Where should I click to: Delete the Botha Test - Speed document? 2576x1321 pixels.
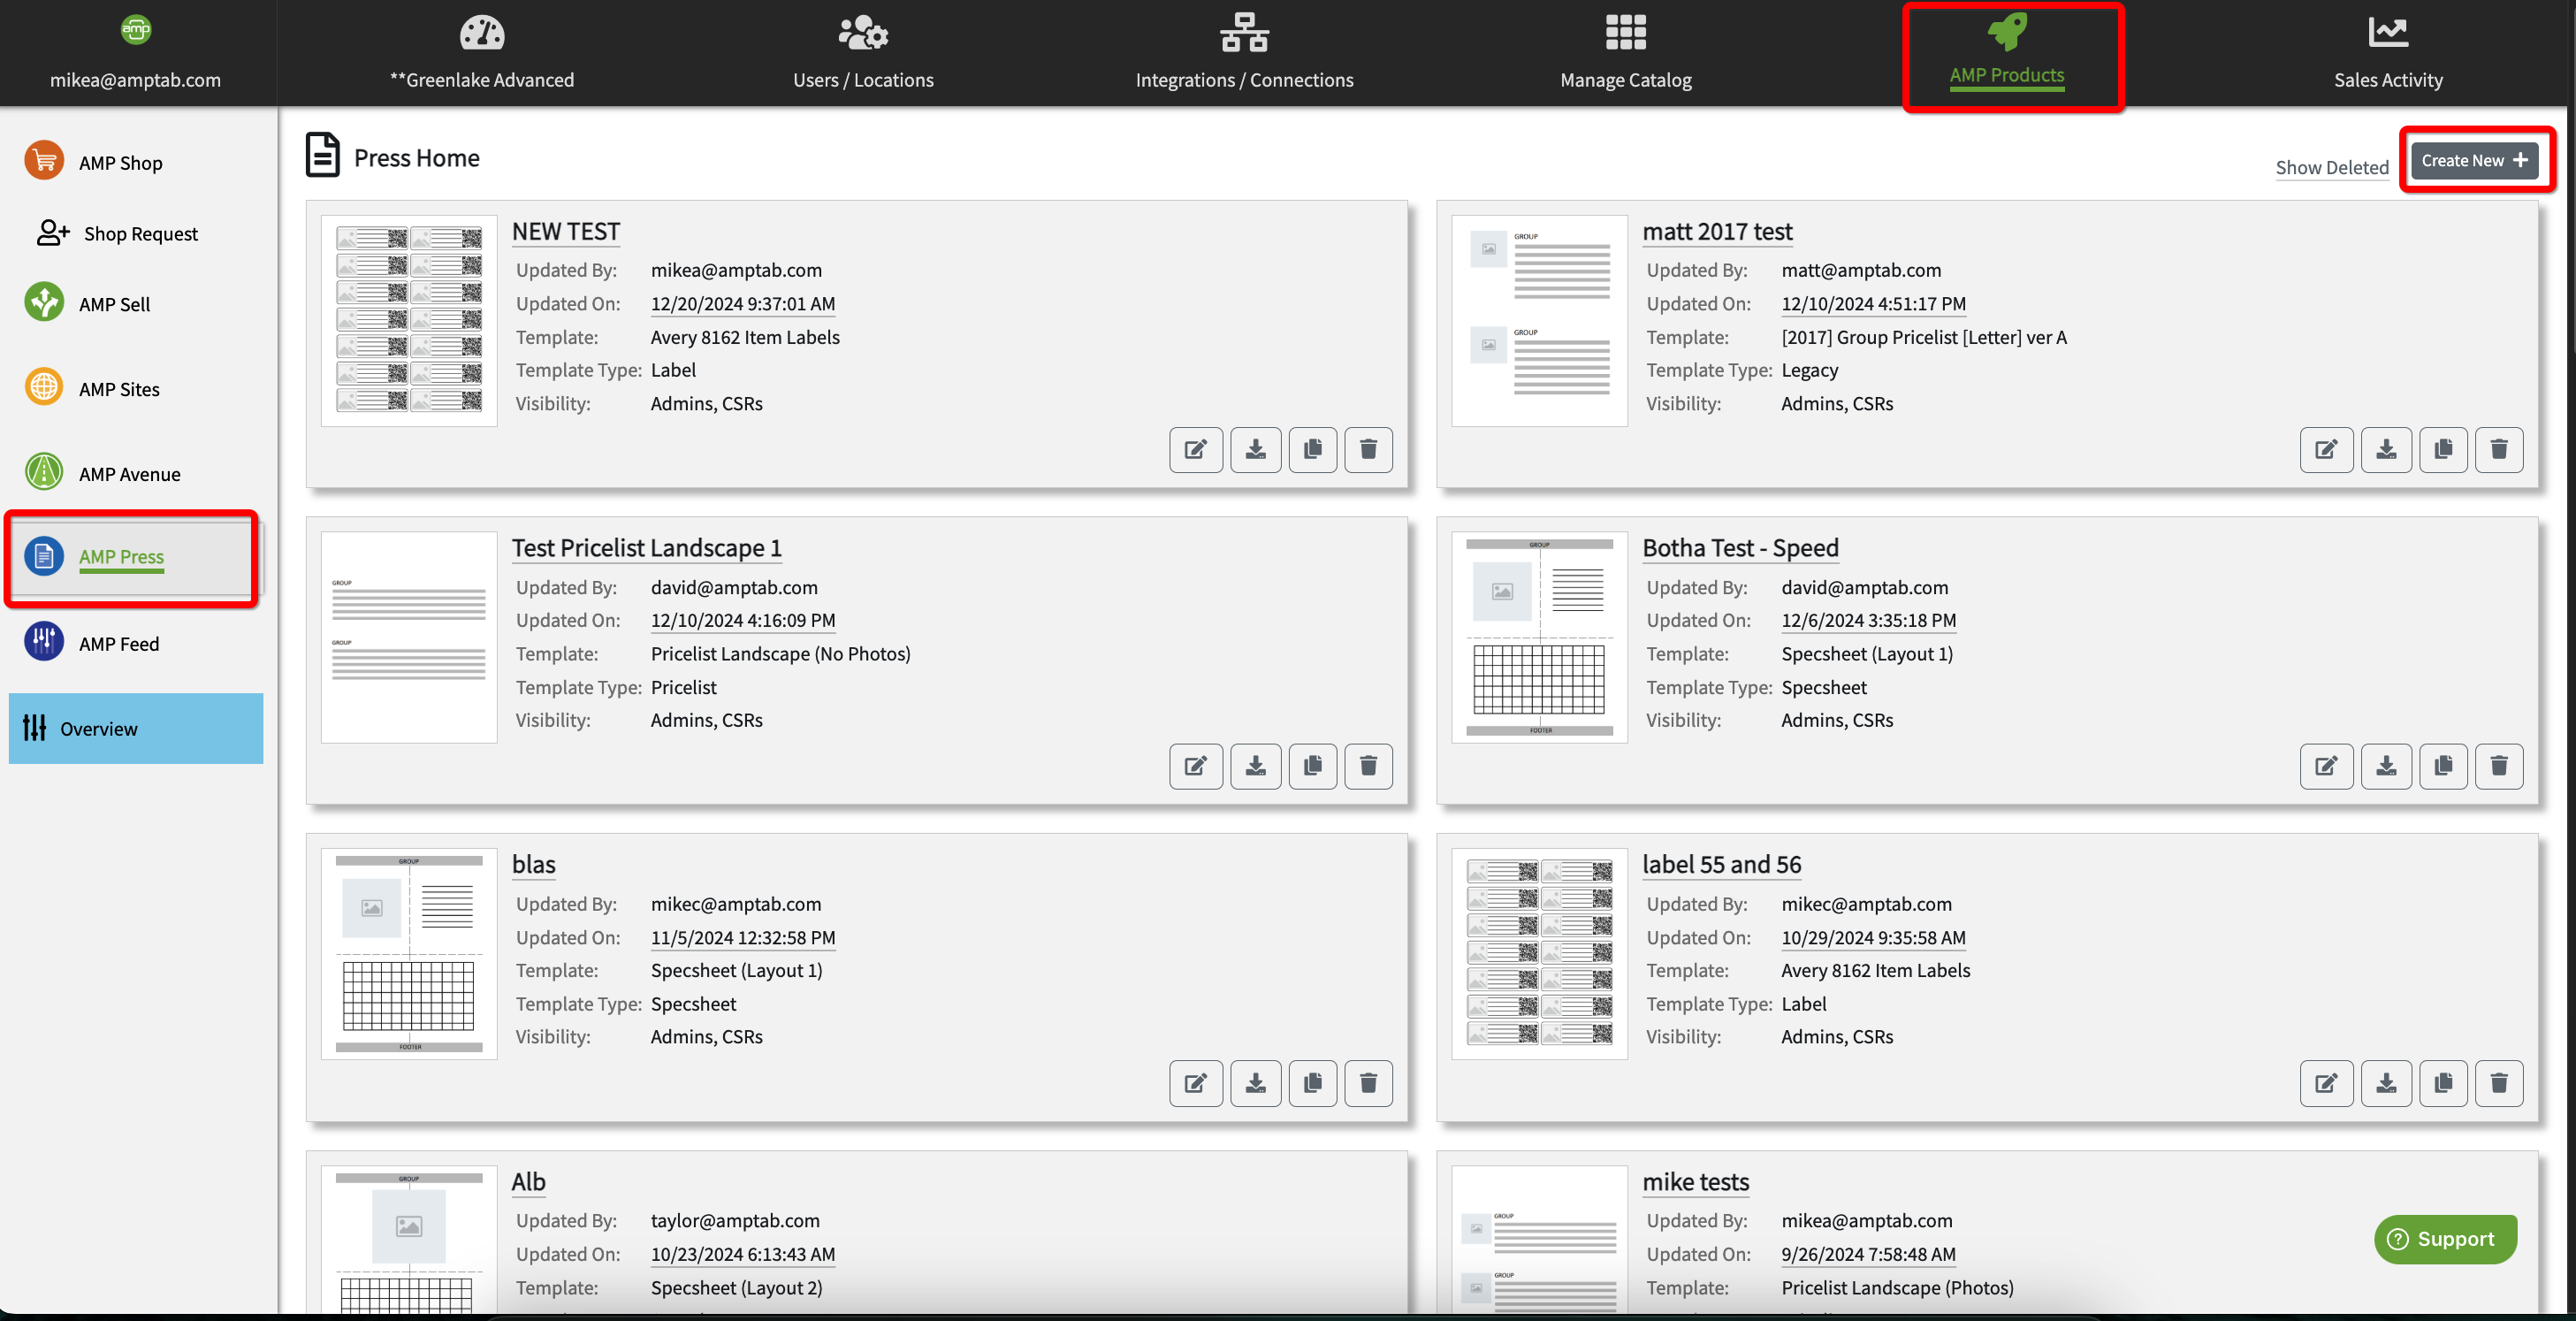tap(2498, 766)
